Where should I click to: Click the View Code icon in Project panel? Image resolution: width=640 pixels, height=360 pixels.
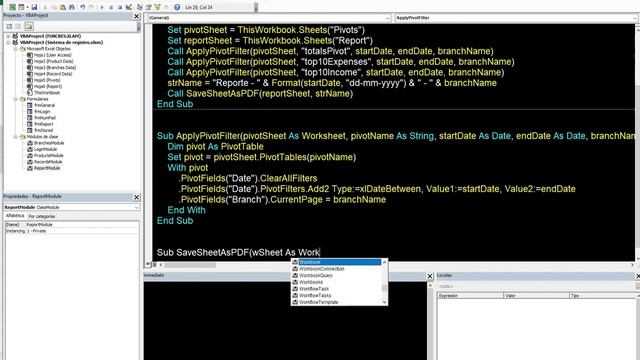pos(9,27)
